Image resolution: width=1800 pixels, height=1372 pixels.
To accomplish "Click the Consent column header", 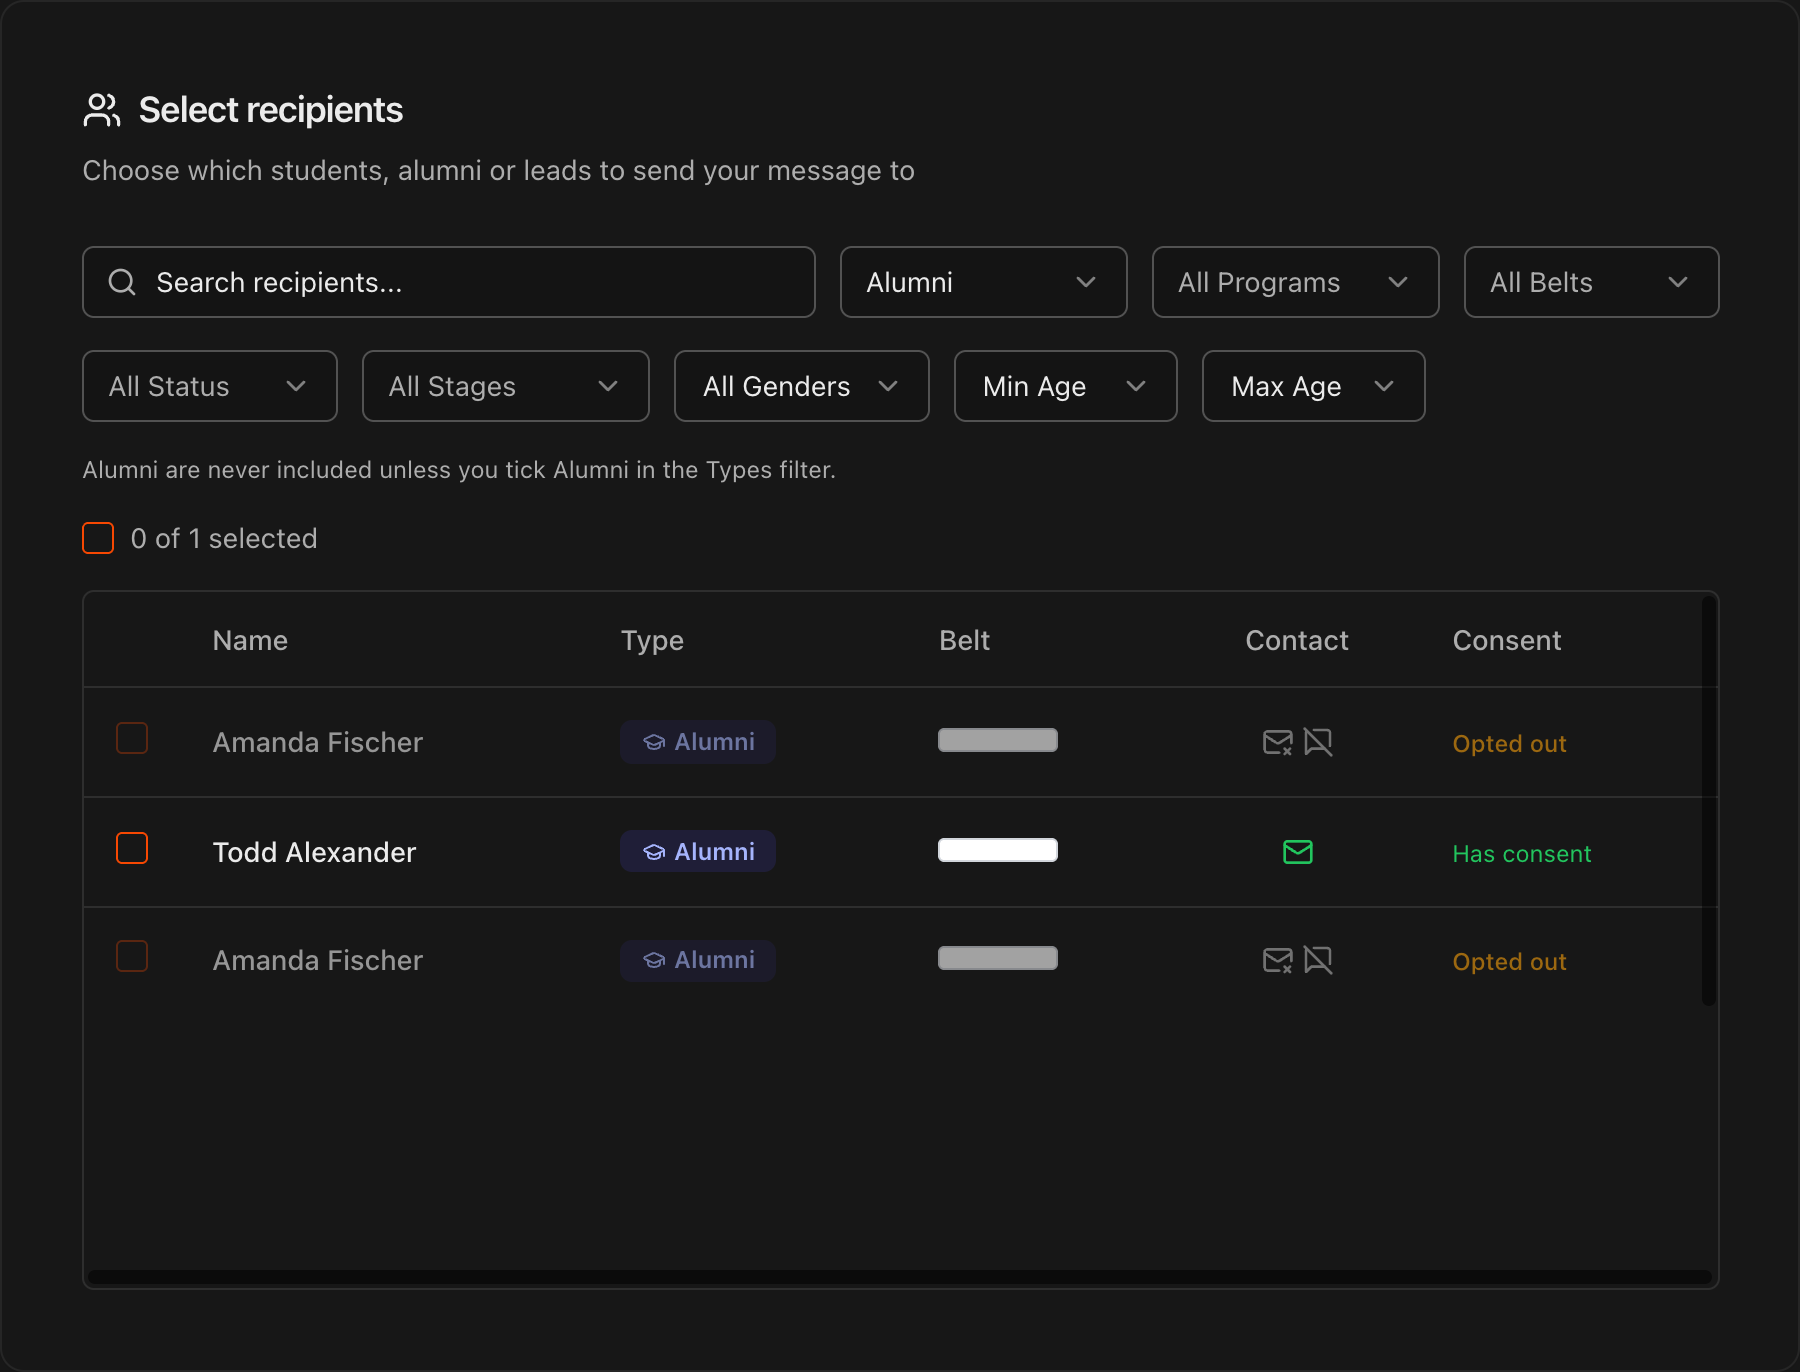I will click(x=1507, y=640).
